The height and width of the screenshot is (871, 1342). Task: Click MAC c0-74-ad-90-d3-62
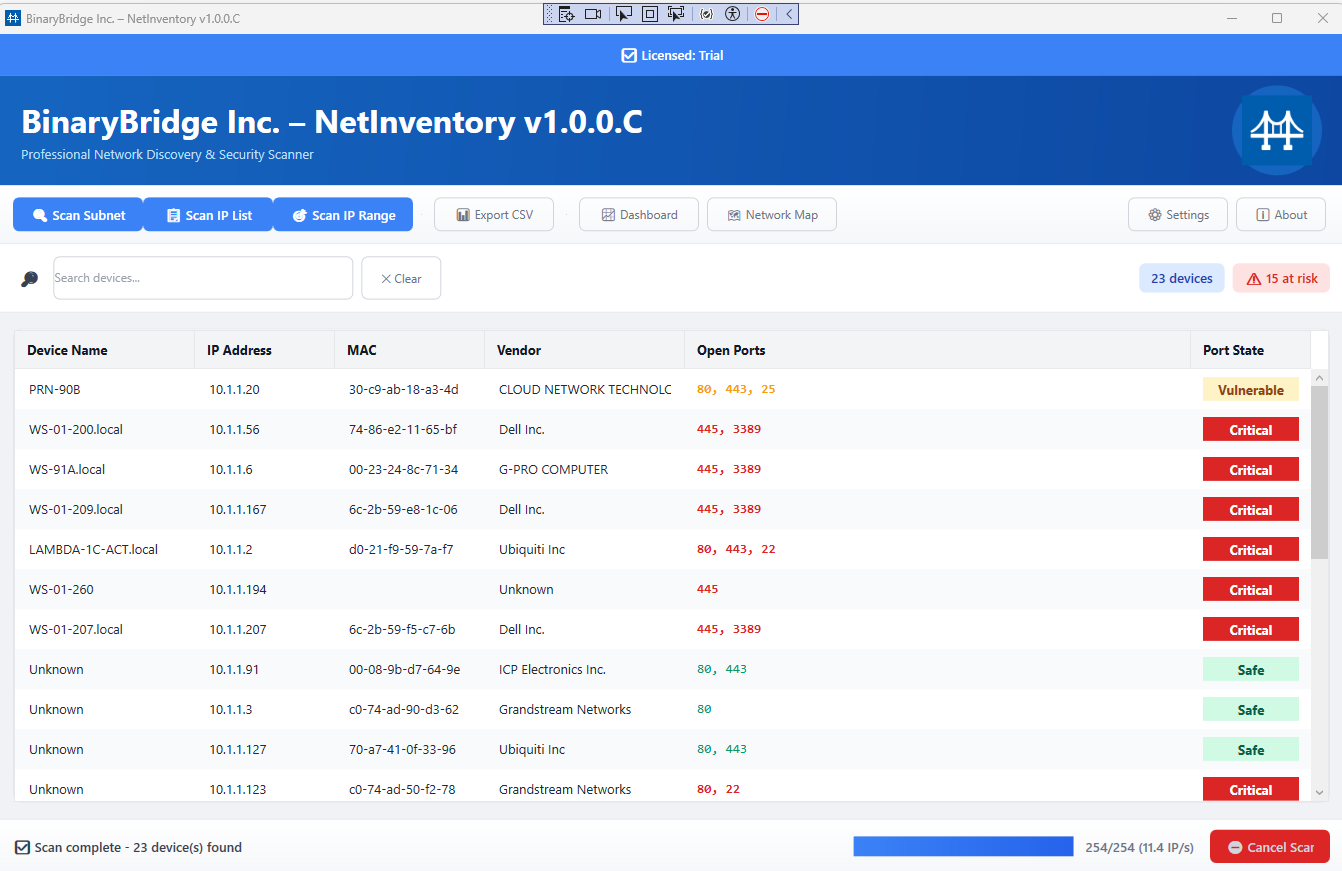404,710
